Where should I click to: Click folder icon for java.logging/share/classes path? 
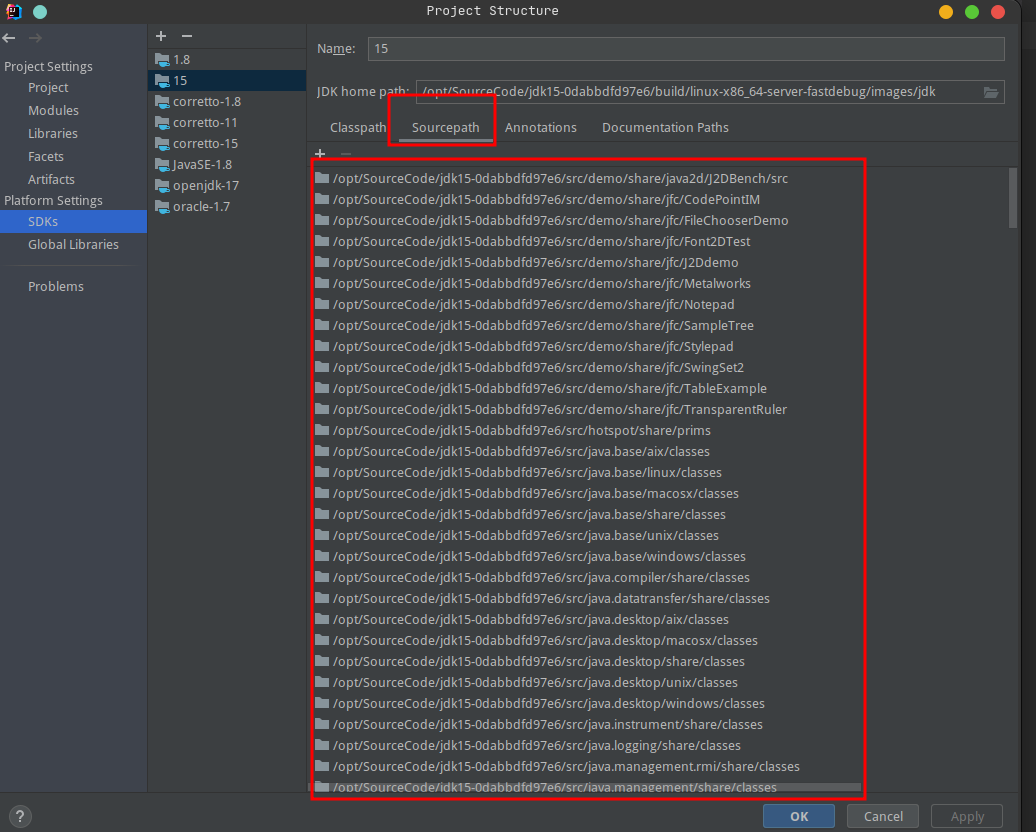coord(322,745)
